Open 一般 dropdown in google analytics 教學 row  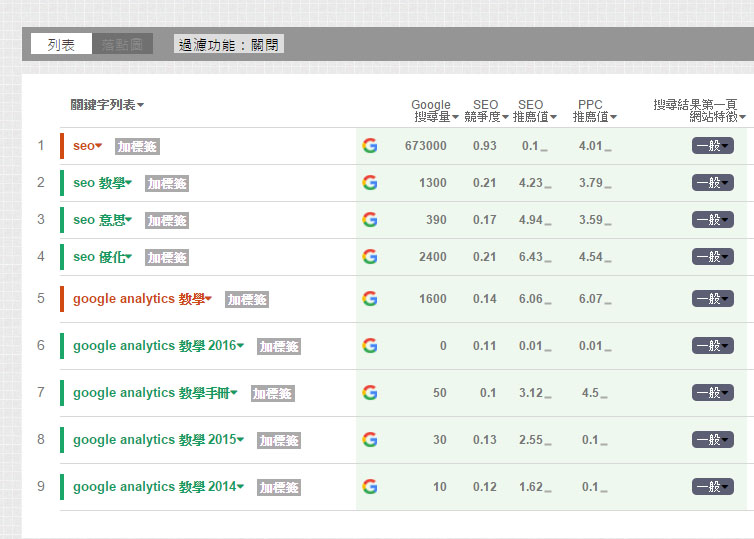tap(713, 299)
